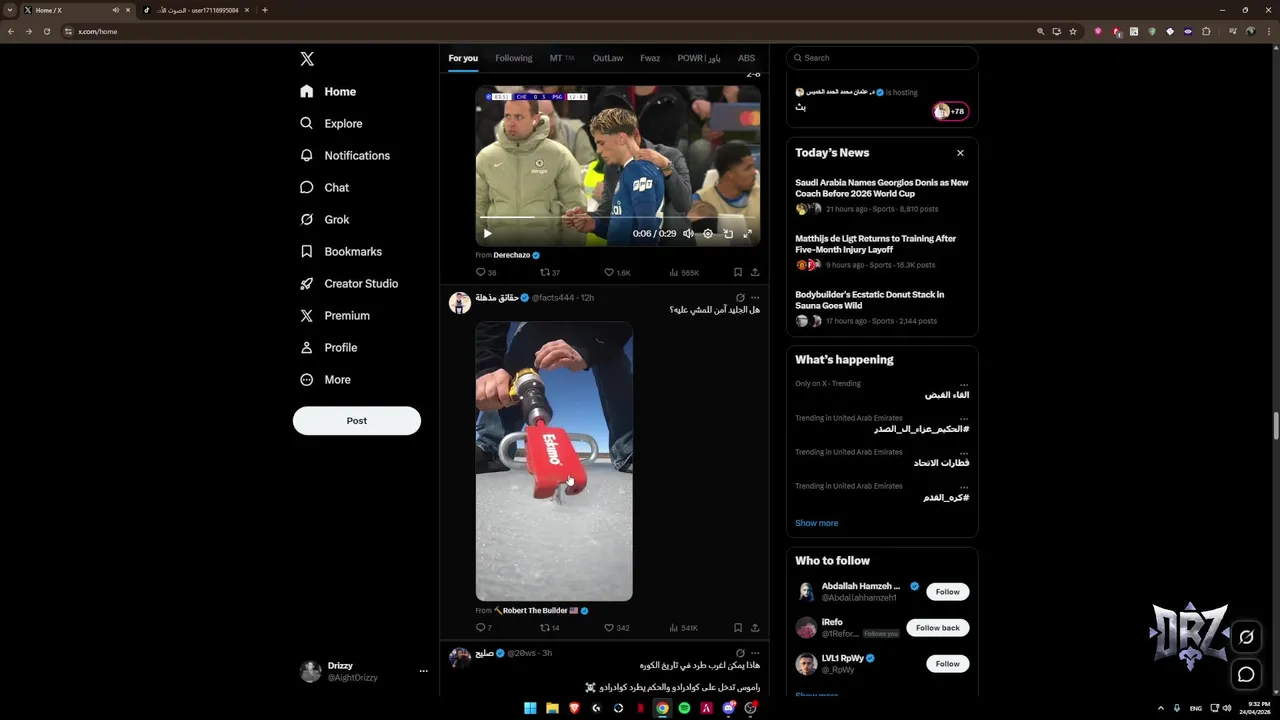
Task: Bookmark page with the address bar star
Action: pos(1073,31)
